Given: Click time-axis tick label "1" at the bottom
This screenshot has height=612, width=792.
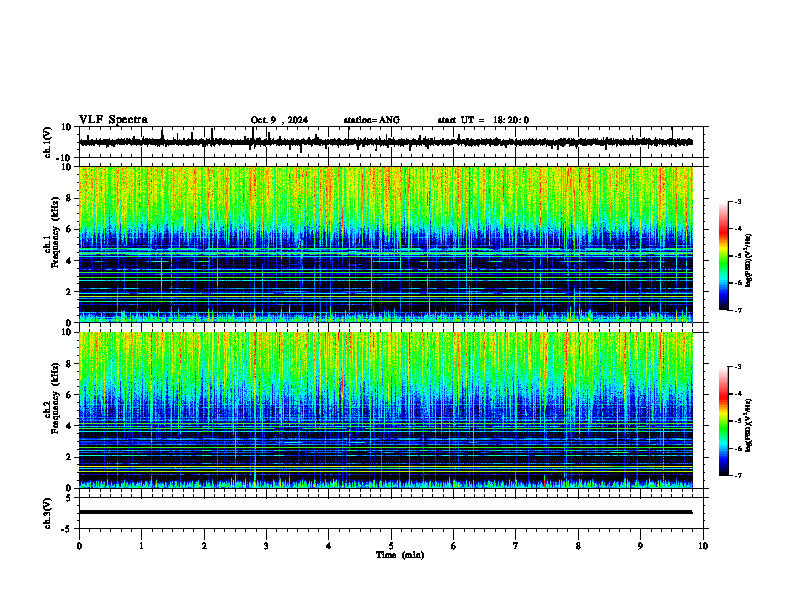Looking at the screenshot, I should (141, 546).
